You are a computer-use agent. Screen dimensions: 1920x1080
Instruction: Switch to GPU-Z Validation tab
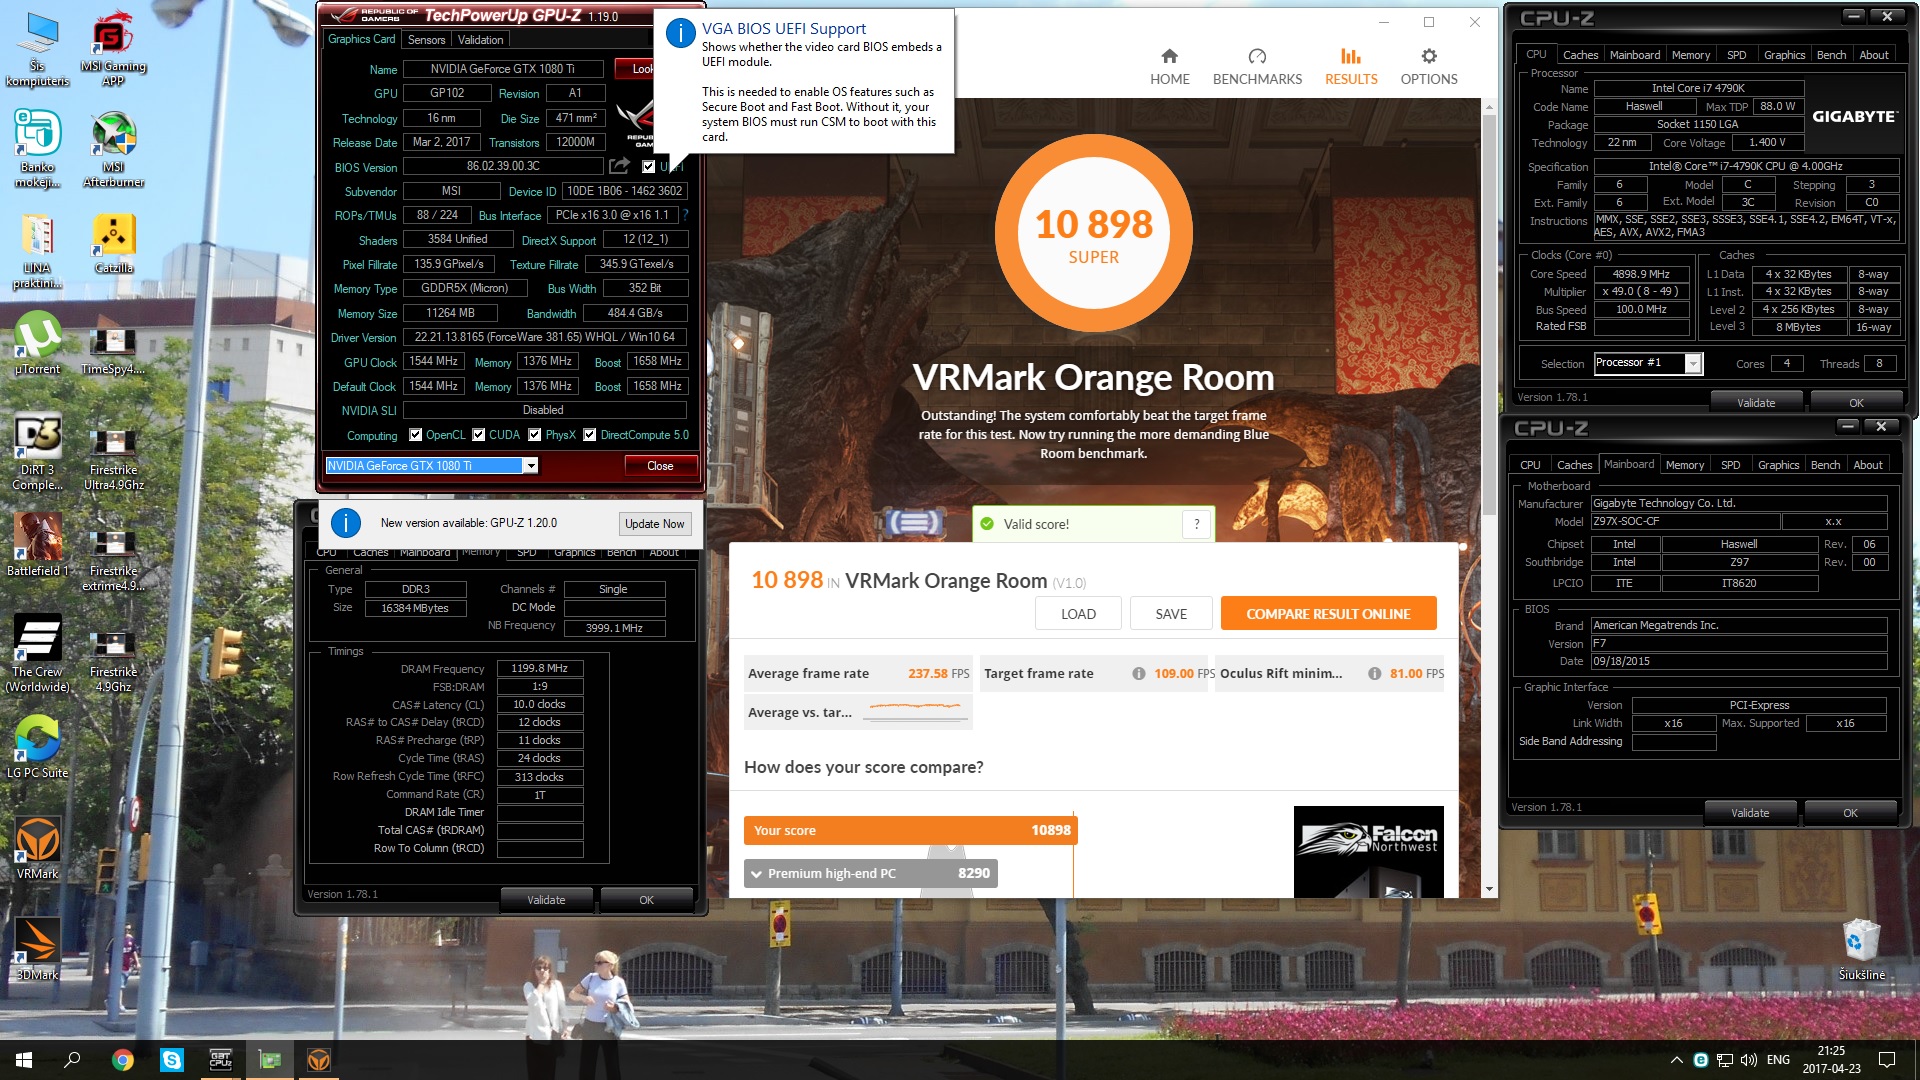pyautogui.click(x=480, y=40)
